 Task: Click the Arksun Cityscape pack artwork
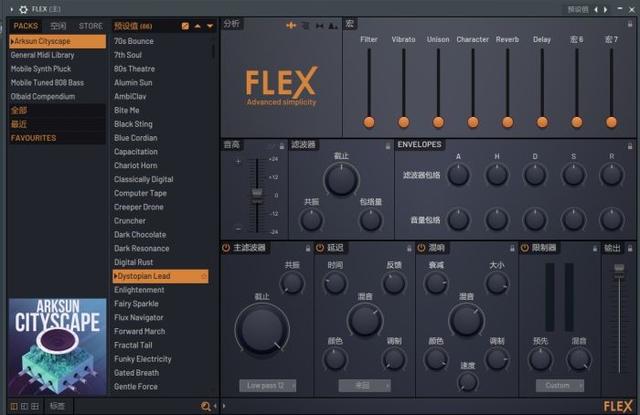click(x=58, y=347)
